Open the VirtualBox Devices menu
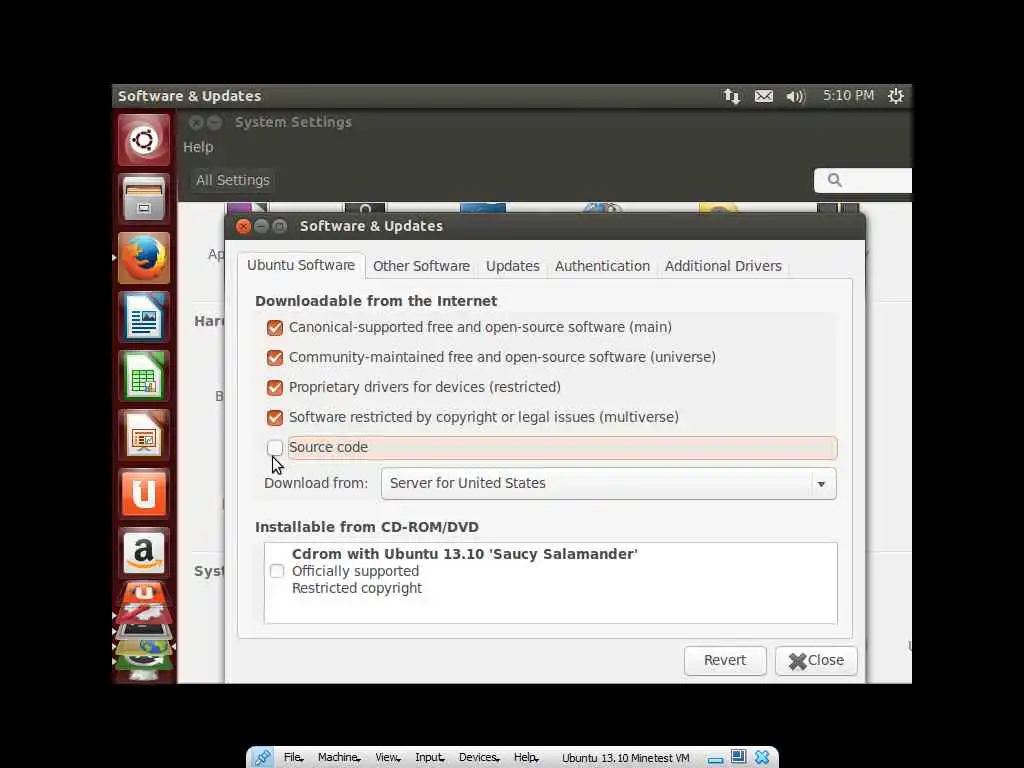Screen dimensions: 1024x768 point(479,758)
